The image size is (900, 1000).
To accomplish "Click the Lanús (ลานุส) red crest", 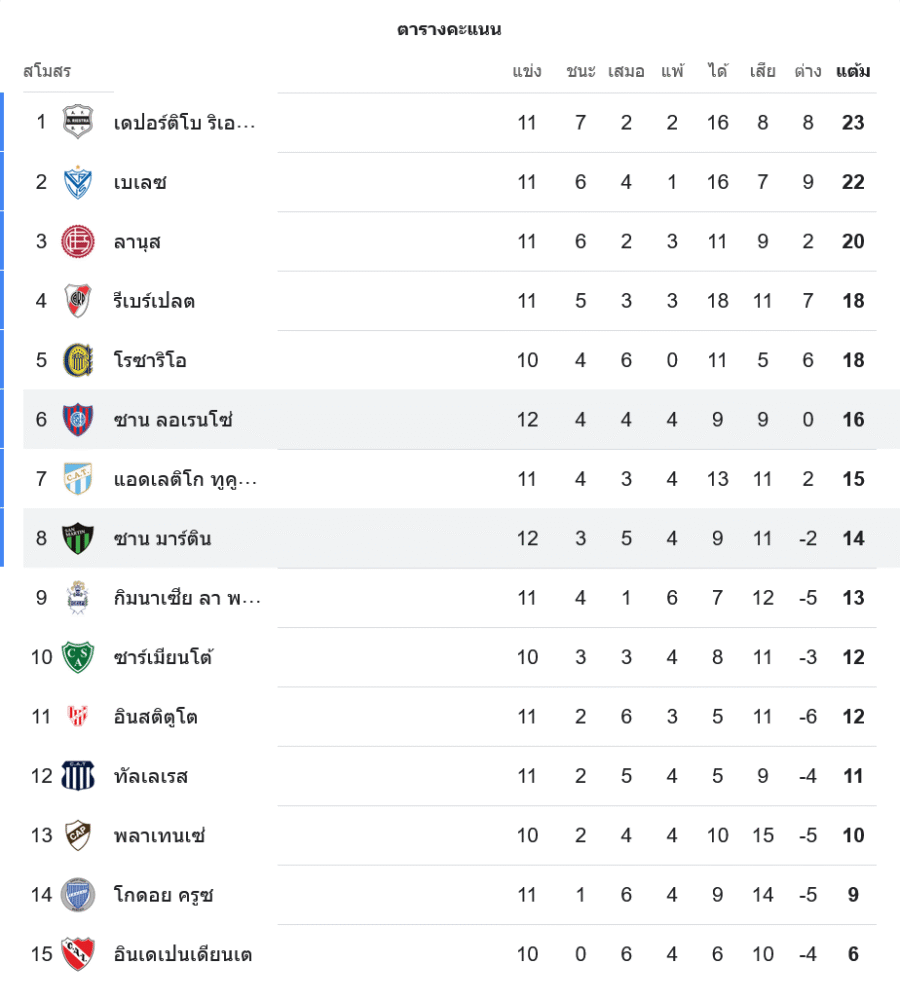I will [77, 241].
